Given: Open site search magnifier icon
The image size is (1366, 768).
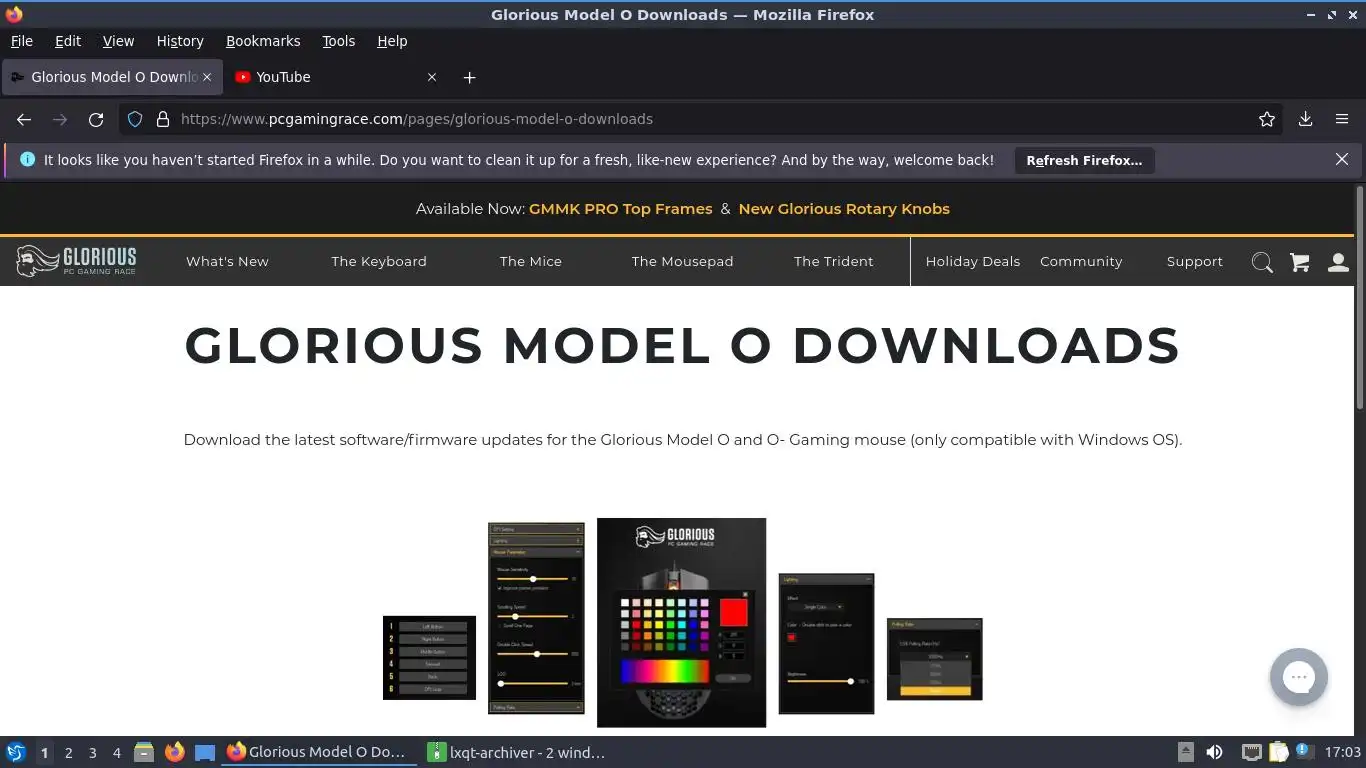Looking at the screenshot, I should (x=1262, y=262).
